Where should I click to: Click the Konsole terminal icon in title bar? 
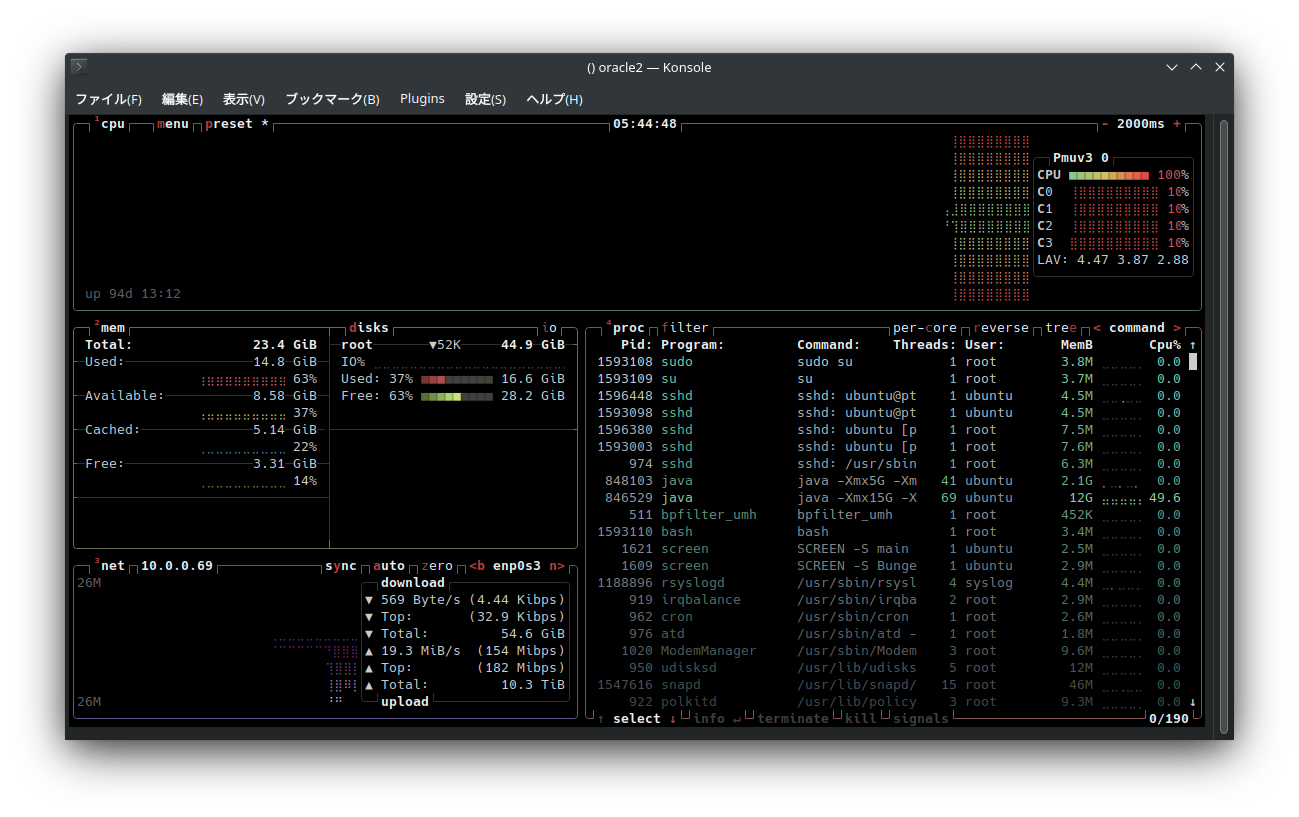click(79, 67)
